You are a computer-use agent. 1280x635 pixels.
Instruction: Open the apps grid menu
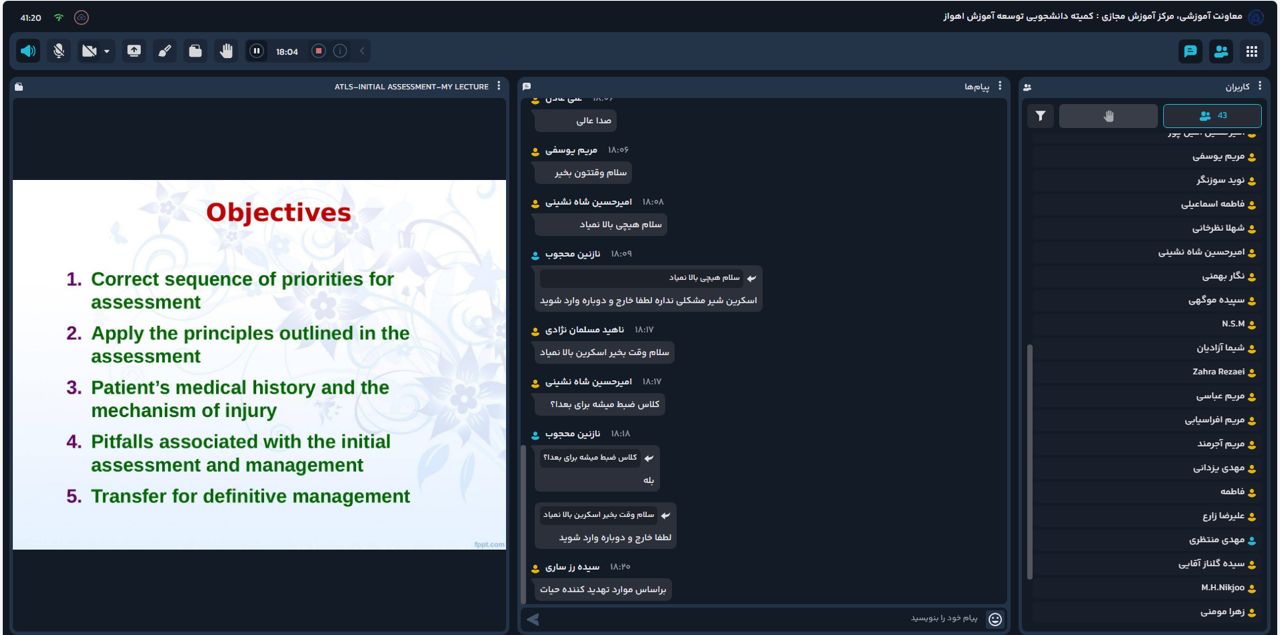[1250, 51]
